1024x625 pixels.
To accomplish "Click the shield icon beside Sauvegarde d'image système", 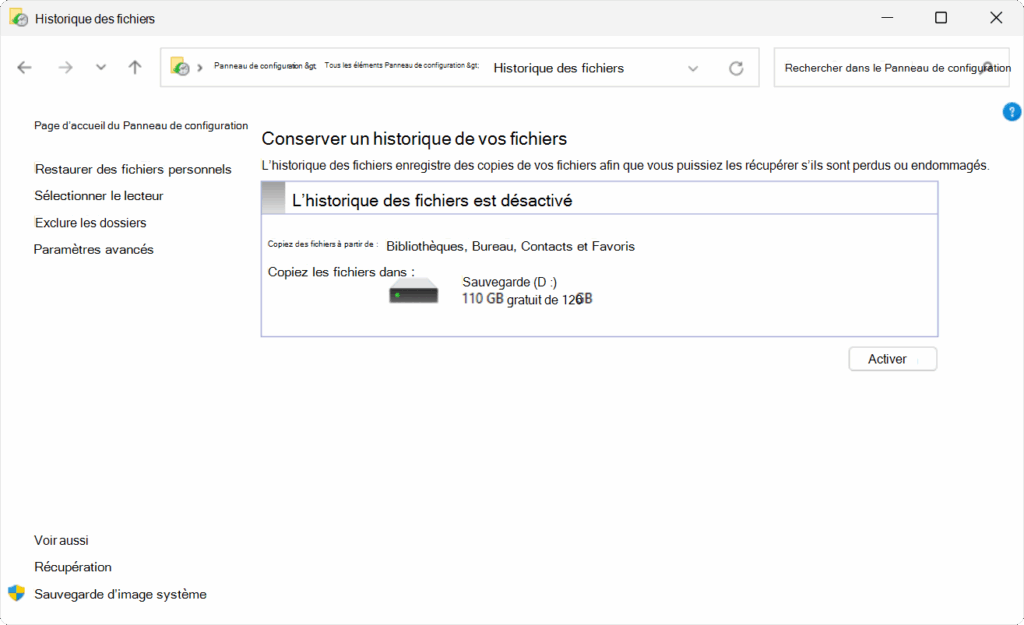I will point(17,593).
